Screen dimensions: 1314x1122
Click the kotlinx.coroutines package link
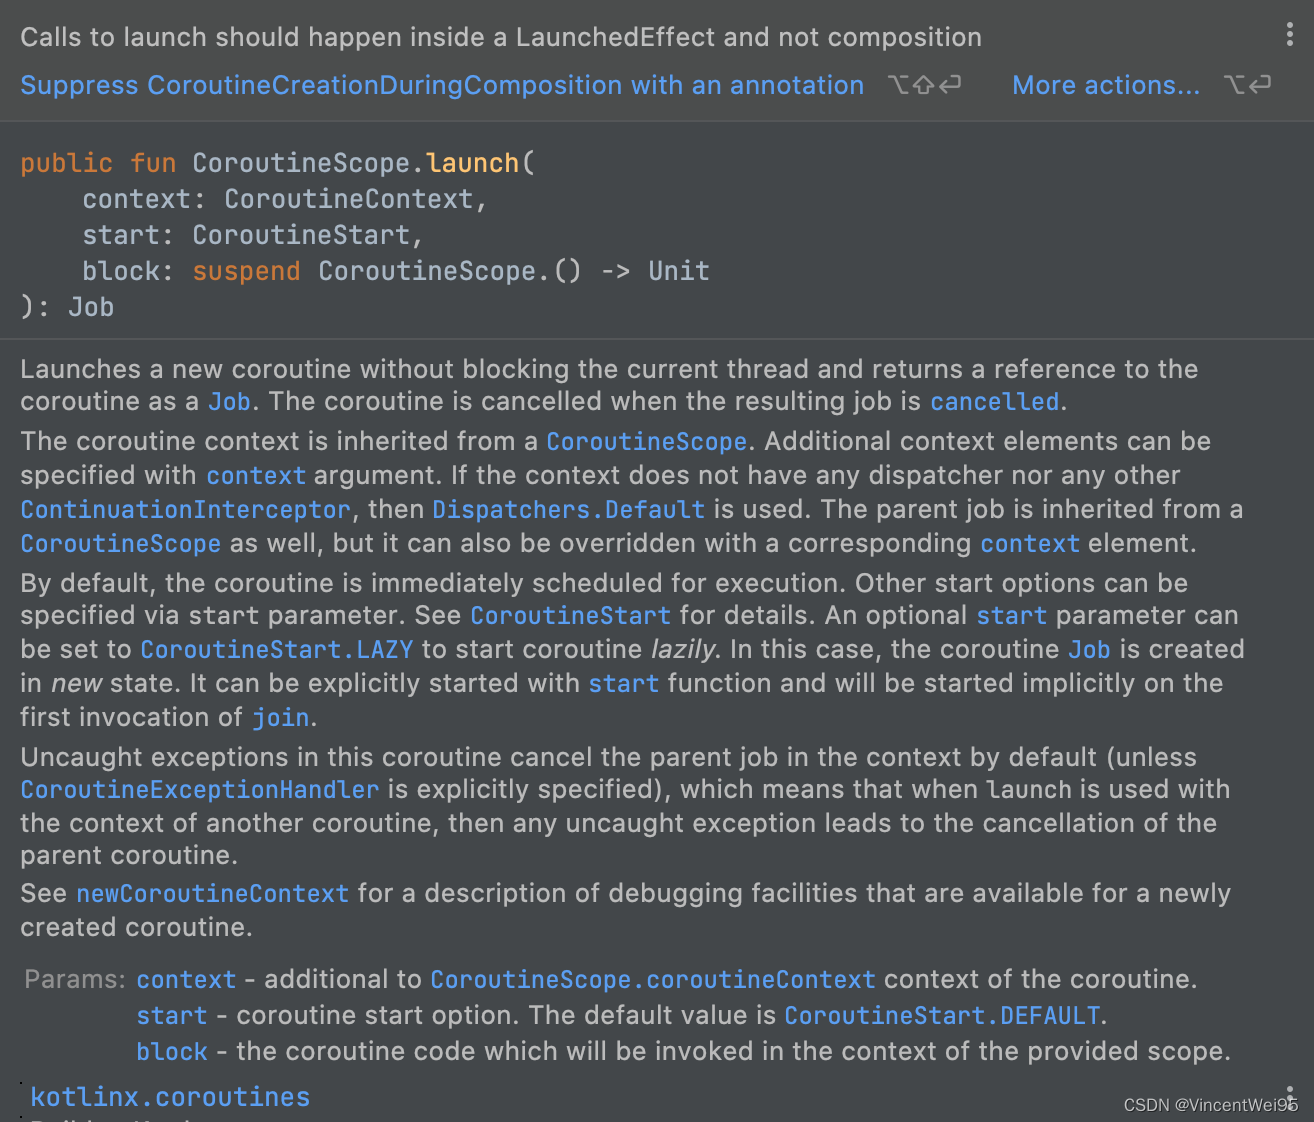(x=169, y=1097)
